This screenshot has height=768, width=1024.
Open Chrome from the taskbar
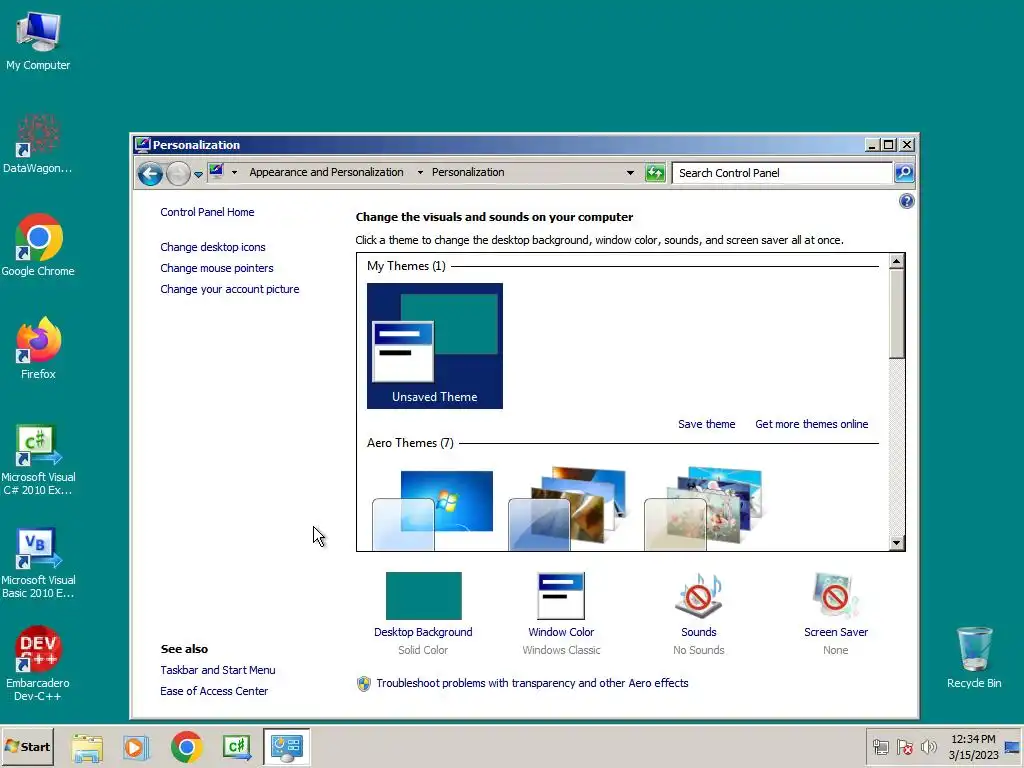pyautogui.click(x=187, y=747)
